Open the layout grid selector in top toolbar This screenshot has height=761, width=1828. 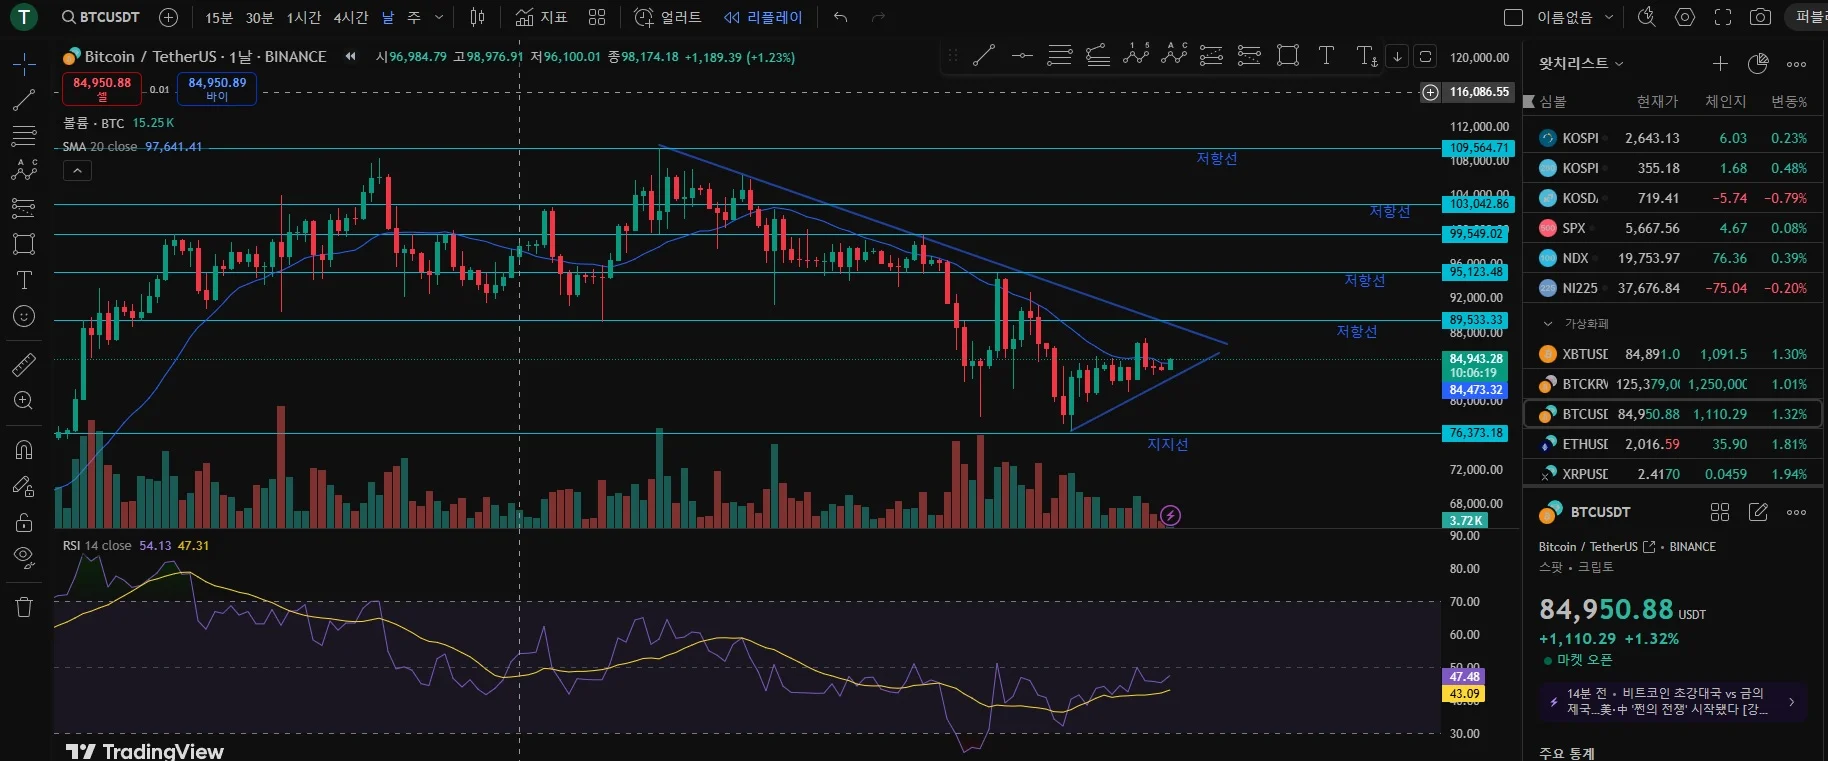[x=597, y=17]
